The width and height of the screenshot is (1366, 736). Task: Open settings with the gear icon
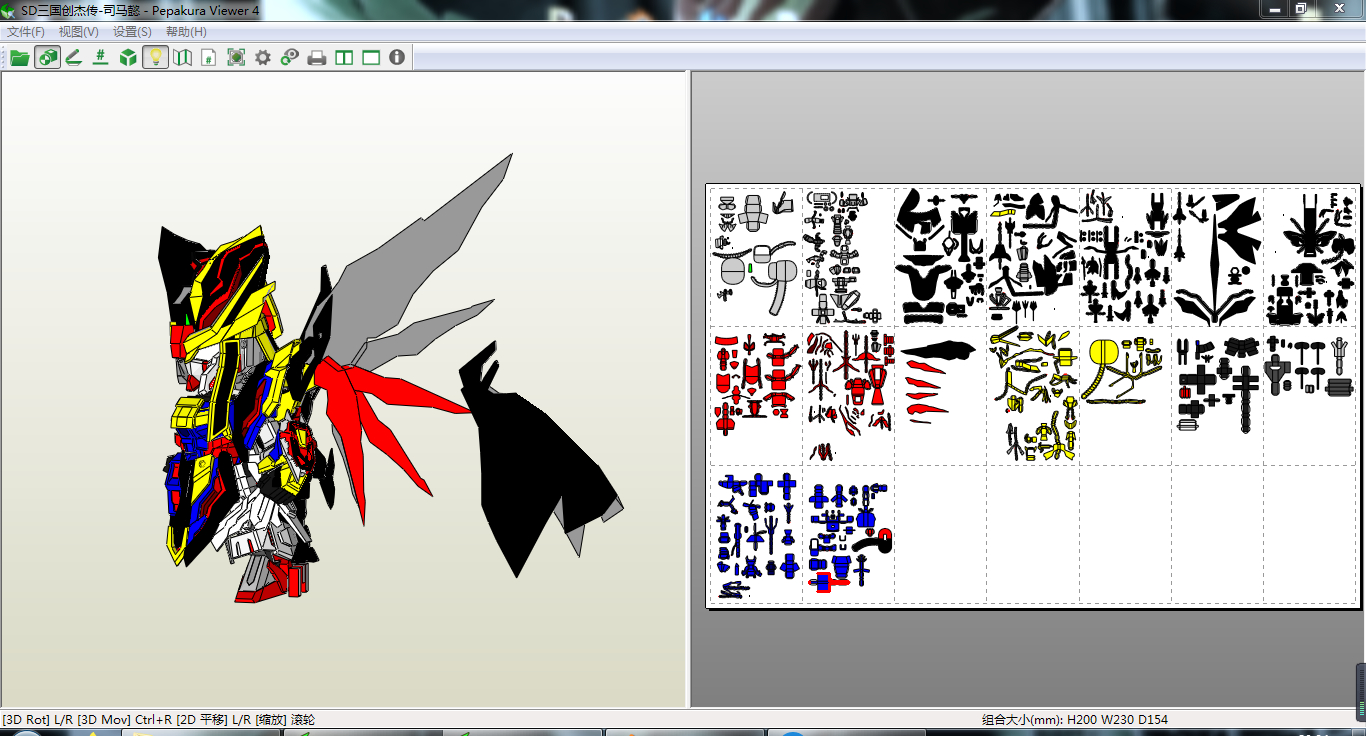coord(263,57)
